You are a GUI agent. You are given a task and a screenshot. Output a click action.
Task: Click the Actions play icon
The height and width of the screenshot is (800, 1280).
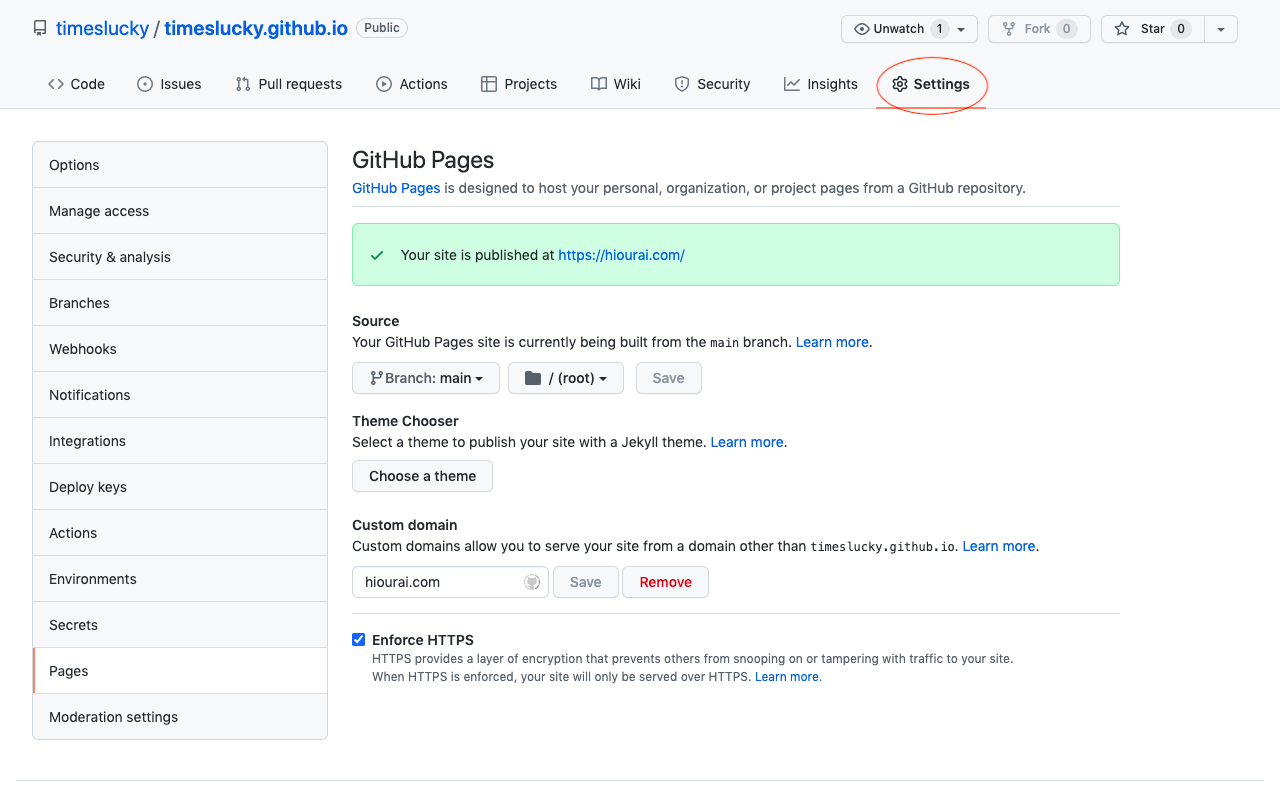coord(384,84)
